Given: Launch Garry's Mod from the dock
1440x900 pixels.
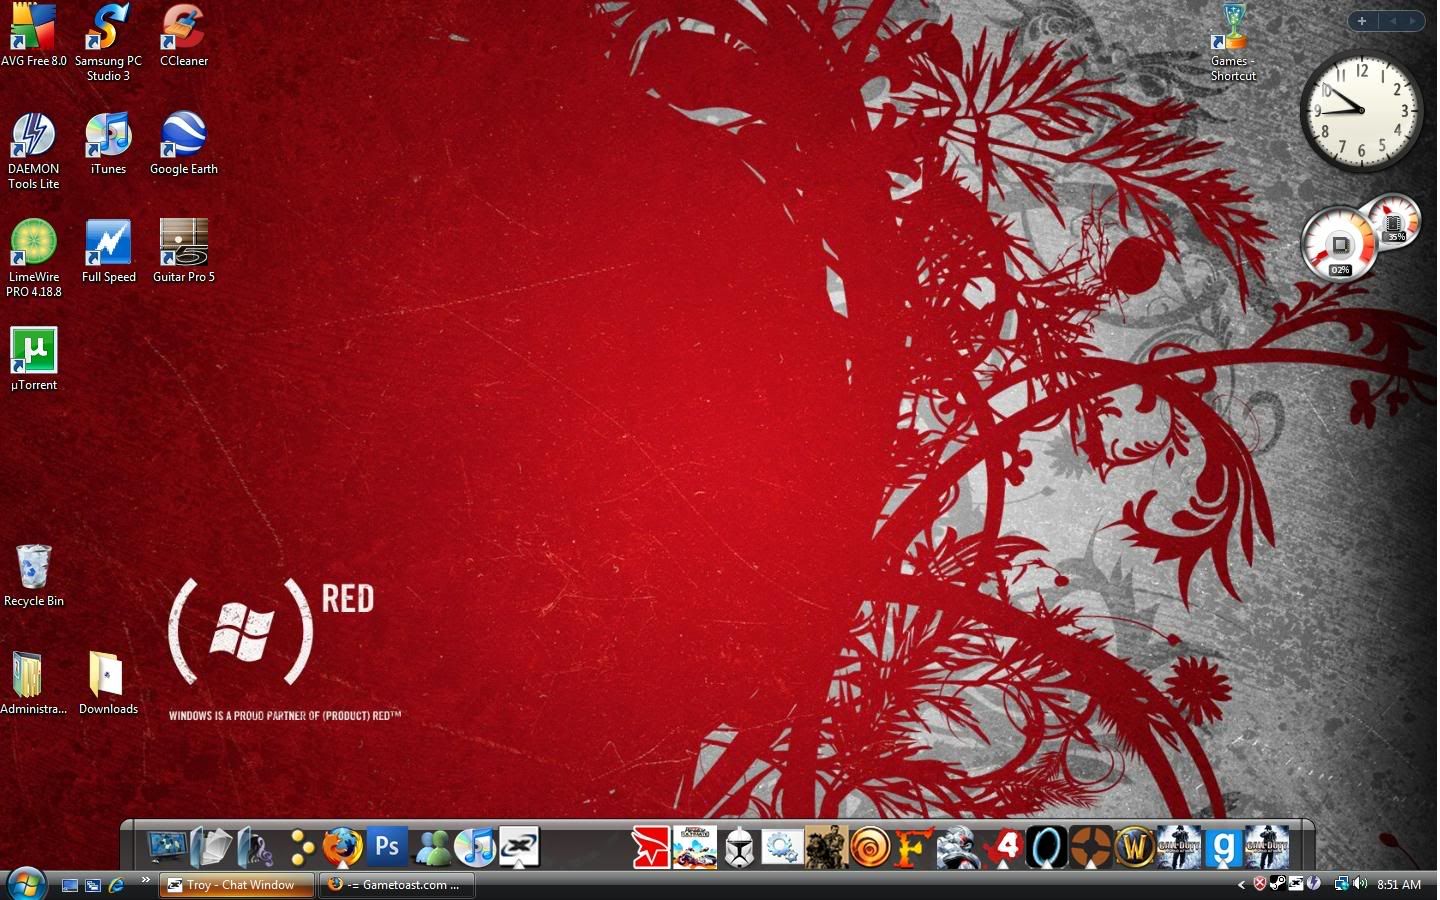Looking at the screenshot, I should coord(1222,848).
